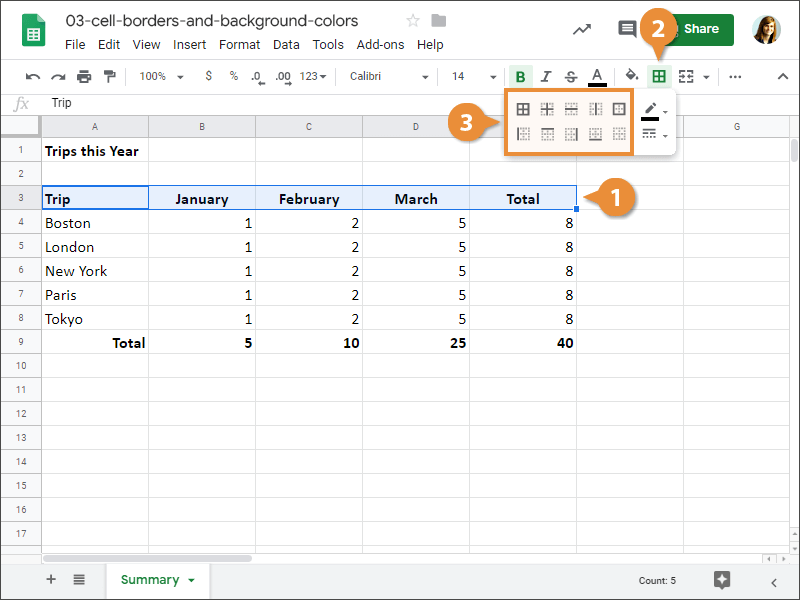Open the merge cells type dropdown arrow
This screenshot has height=600, width=800.
click(x=707, y=77)
